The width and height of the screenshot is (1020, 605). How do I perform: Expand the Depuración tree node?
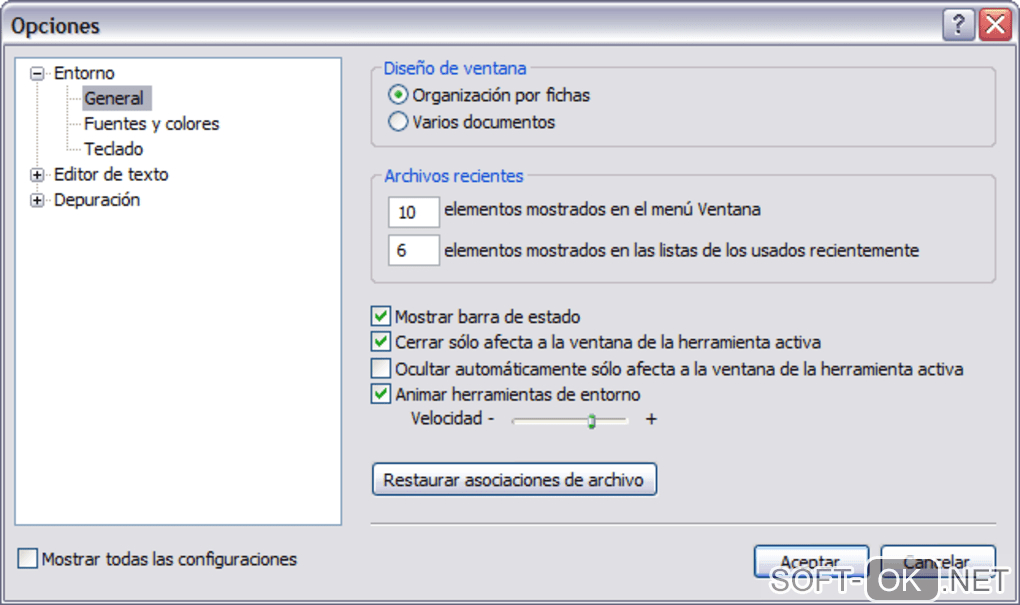[38, 200]
